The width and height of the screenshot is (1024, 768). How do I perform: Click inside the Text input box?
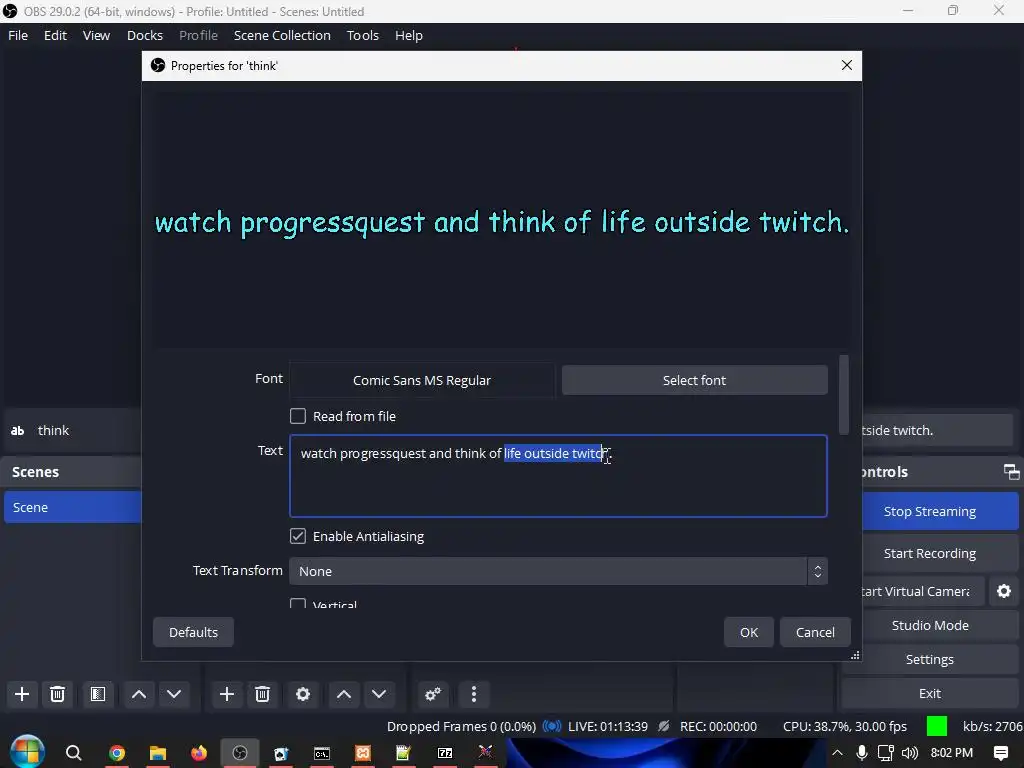point(558,476)
